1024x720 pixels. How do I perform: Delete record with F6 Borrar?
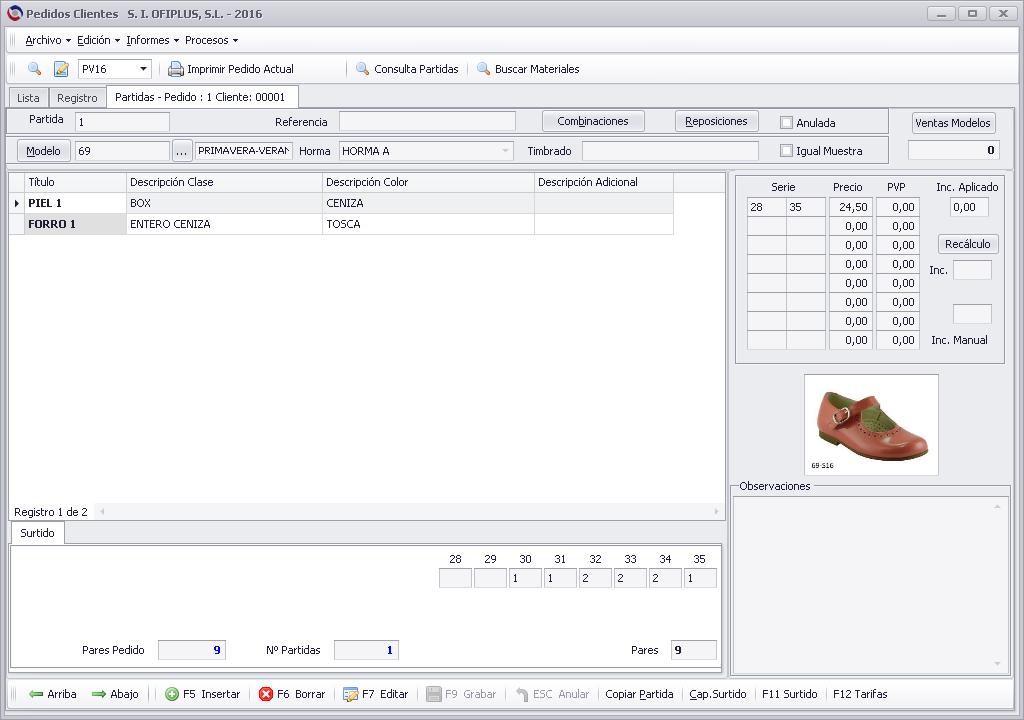pyautogui.click(x=292, y=694)
